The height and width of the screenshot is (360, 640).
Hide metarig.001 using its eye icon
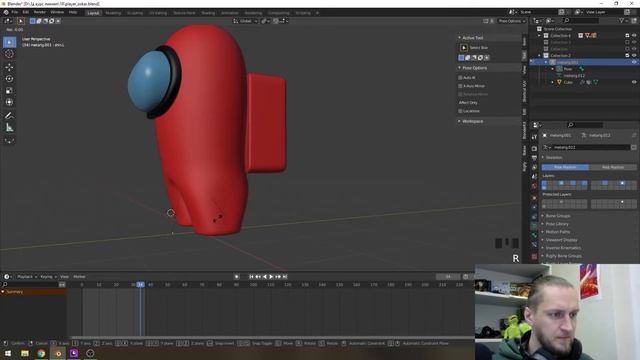pos(634,62)
